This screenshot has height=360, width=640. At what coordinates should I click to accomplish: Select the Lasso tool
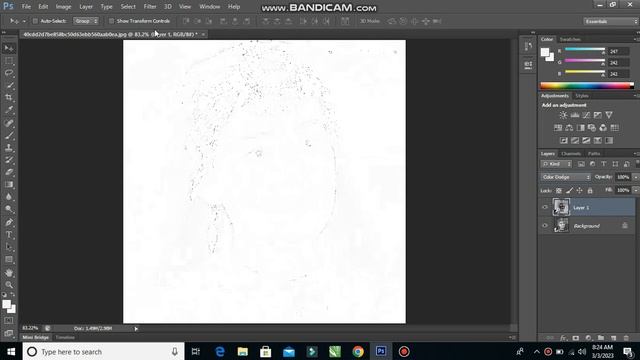pos(9,73)
